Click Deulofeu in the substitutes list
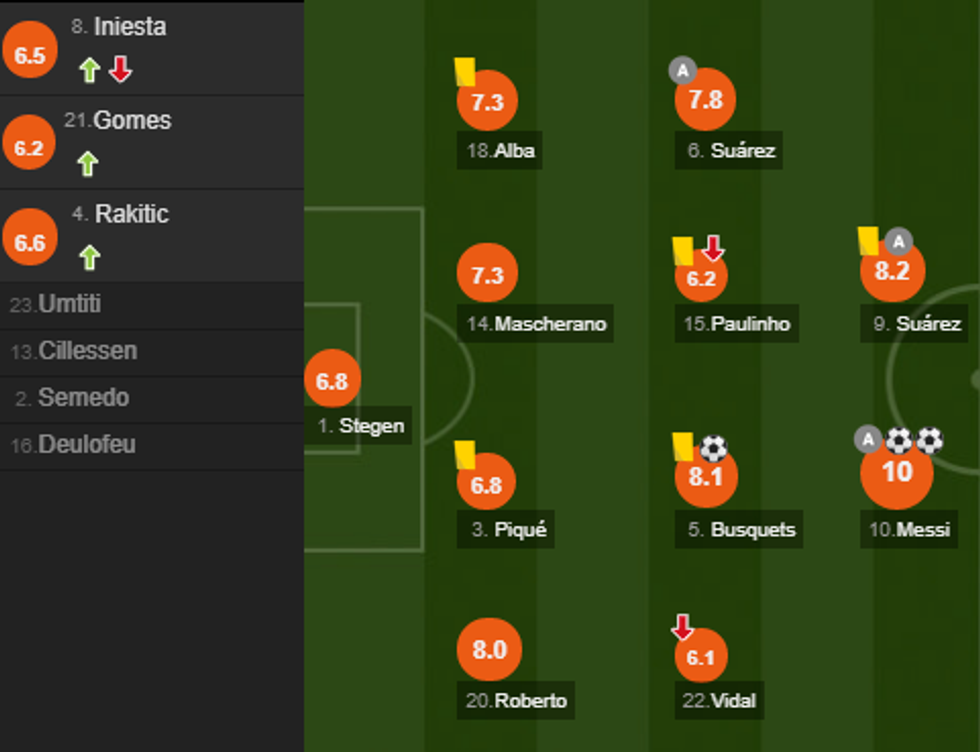Viewport: 980px width, 752px height. pos(85,445)
